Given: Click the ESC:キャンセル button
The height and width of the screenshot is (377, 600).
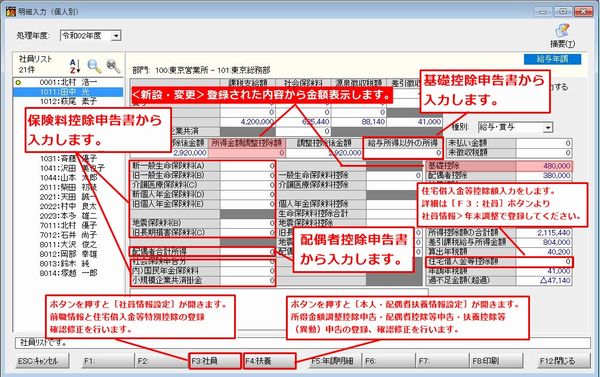Looking at the screenshot, I should pos(42,361).
